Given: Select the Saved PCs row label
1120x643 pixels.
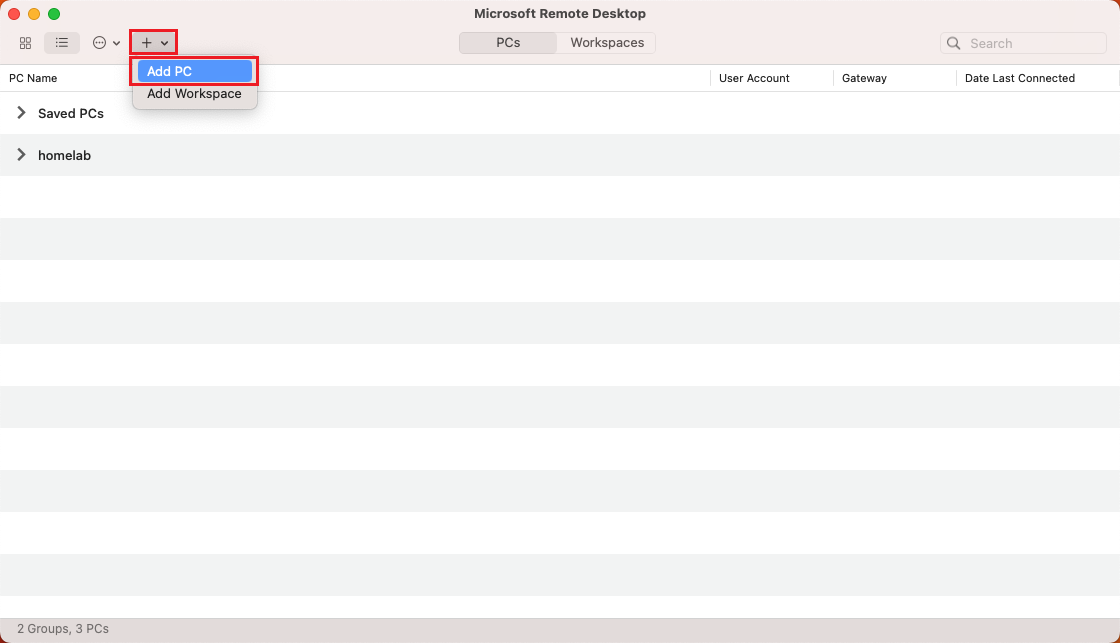Looking at the screenshot, I should point(71,114).
